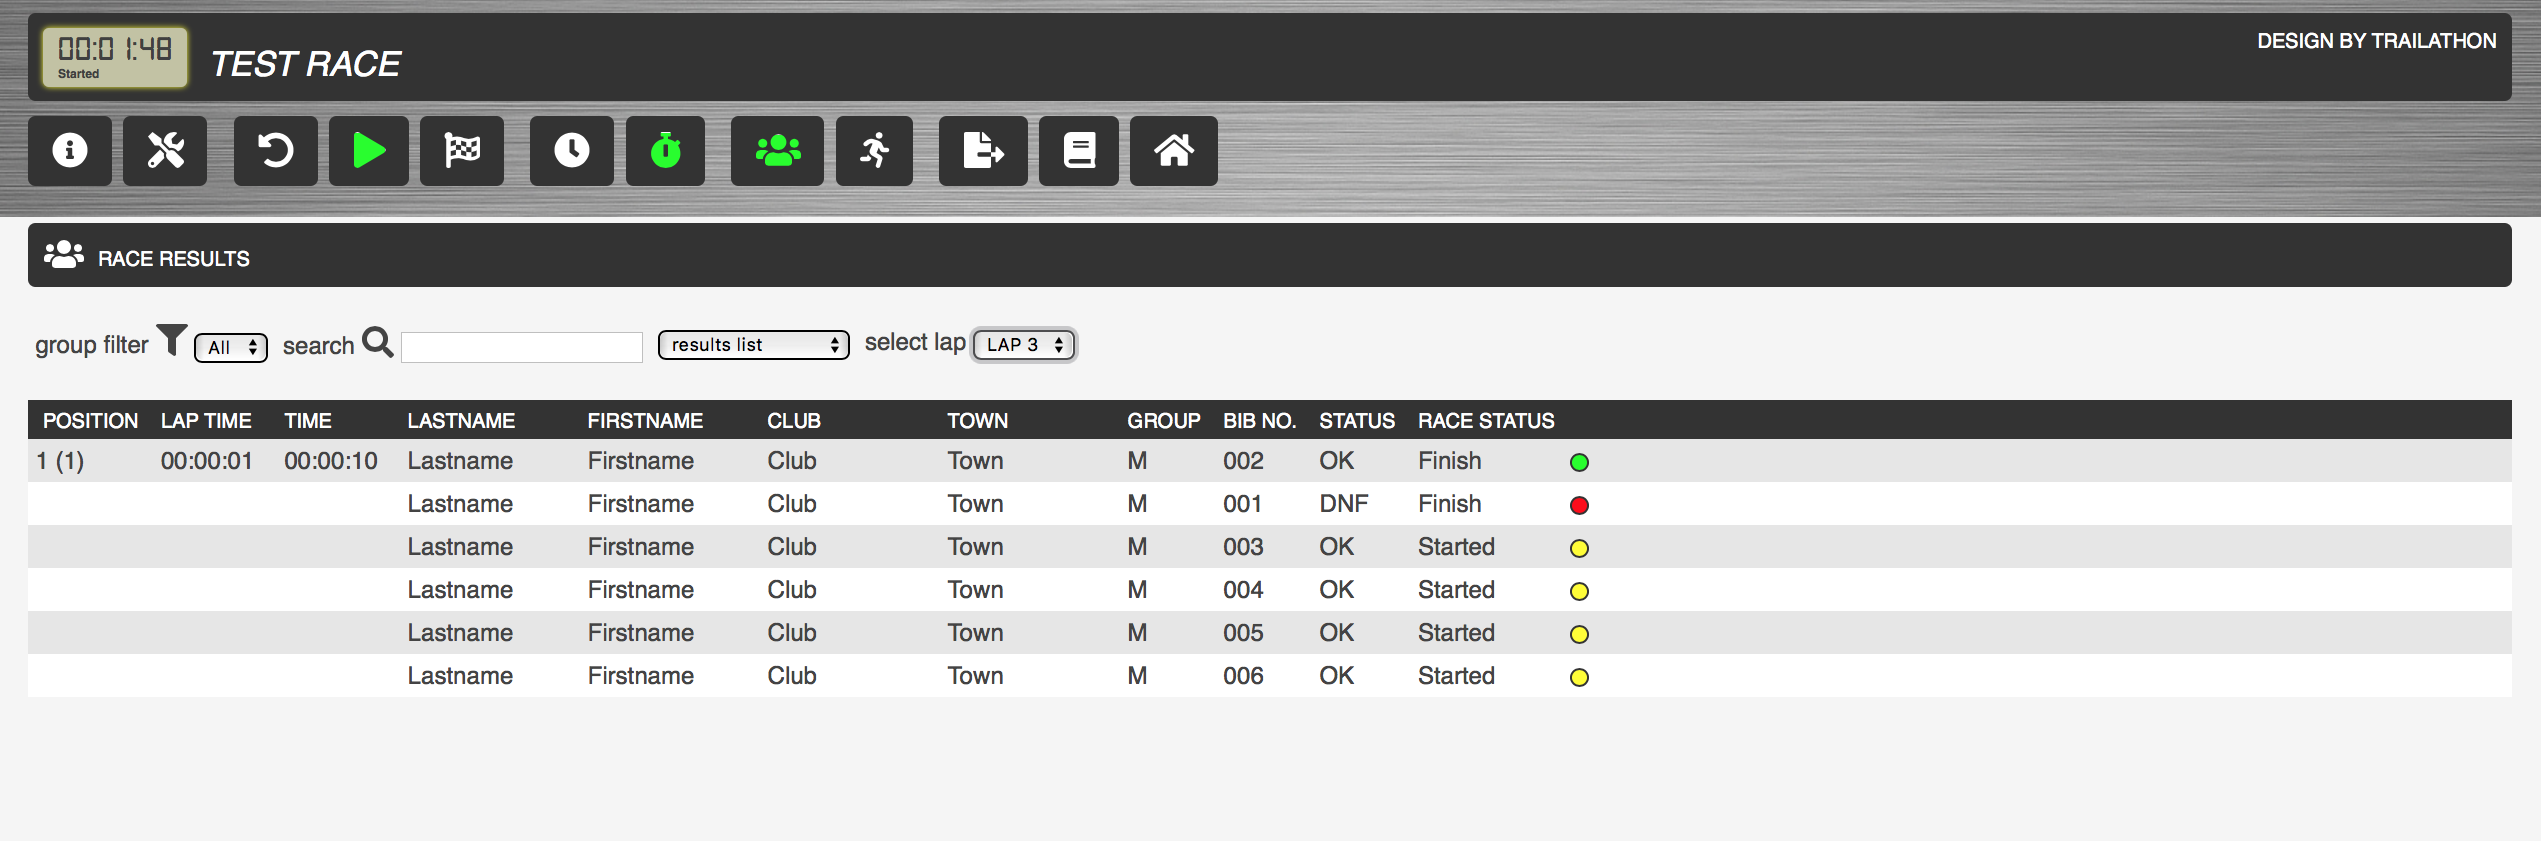Open the tools settings wrench icon

click(165, 151)
